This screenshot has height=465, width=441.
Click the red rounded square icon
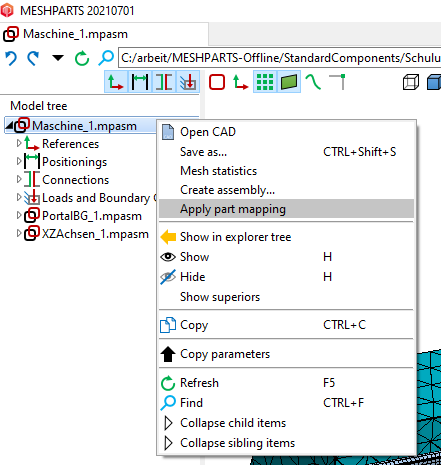coord(217,82)
